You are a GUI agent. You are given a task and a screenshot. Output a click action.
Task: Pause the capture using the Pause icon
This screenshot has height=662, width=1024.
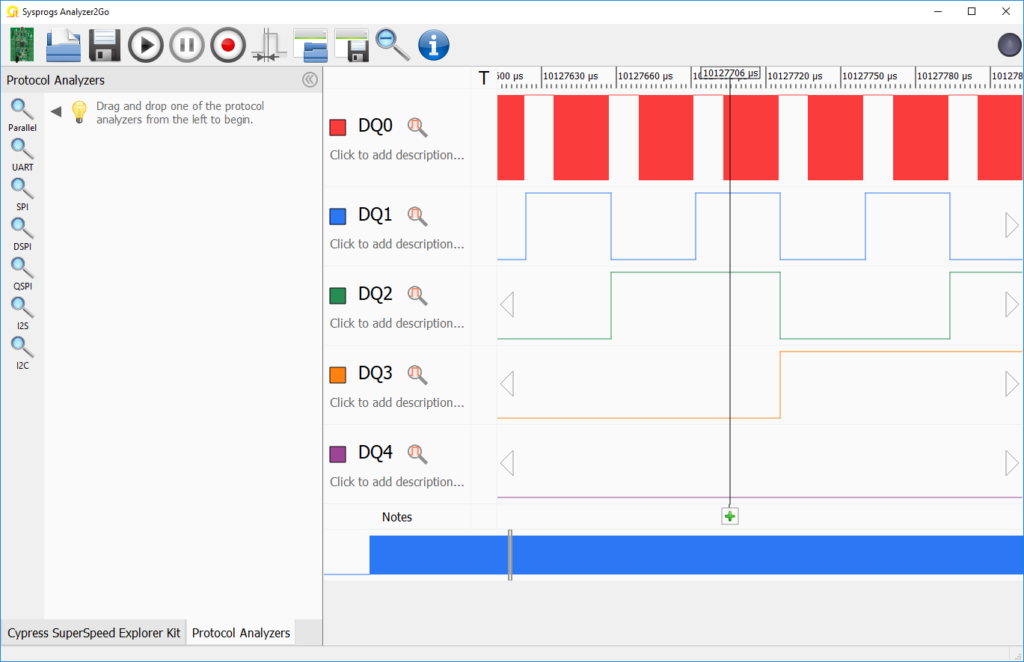coord(185,44)
